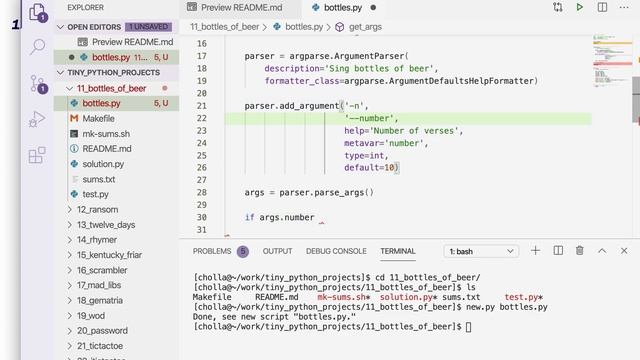Screen dimensions: 640x360
Task: Expand the 21_tictactoe folder
Action: [69, 346]
